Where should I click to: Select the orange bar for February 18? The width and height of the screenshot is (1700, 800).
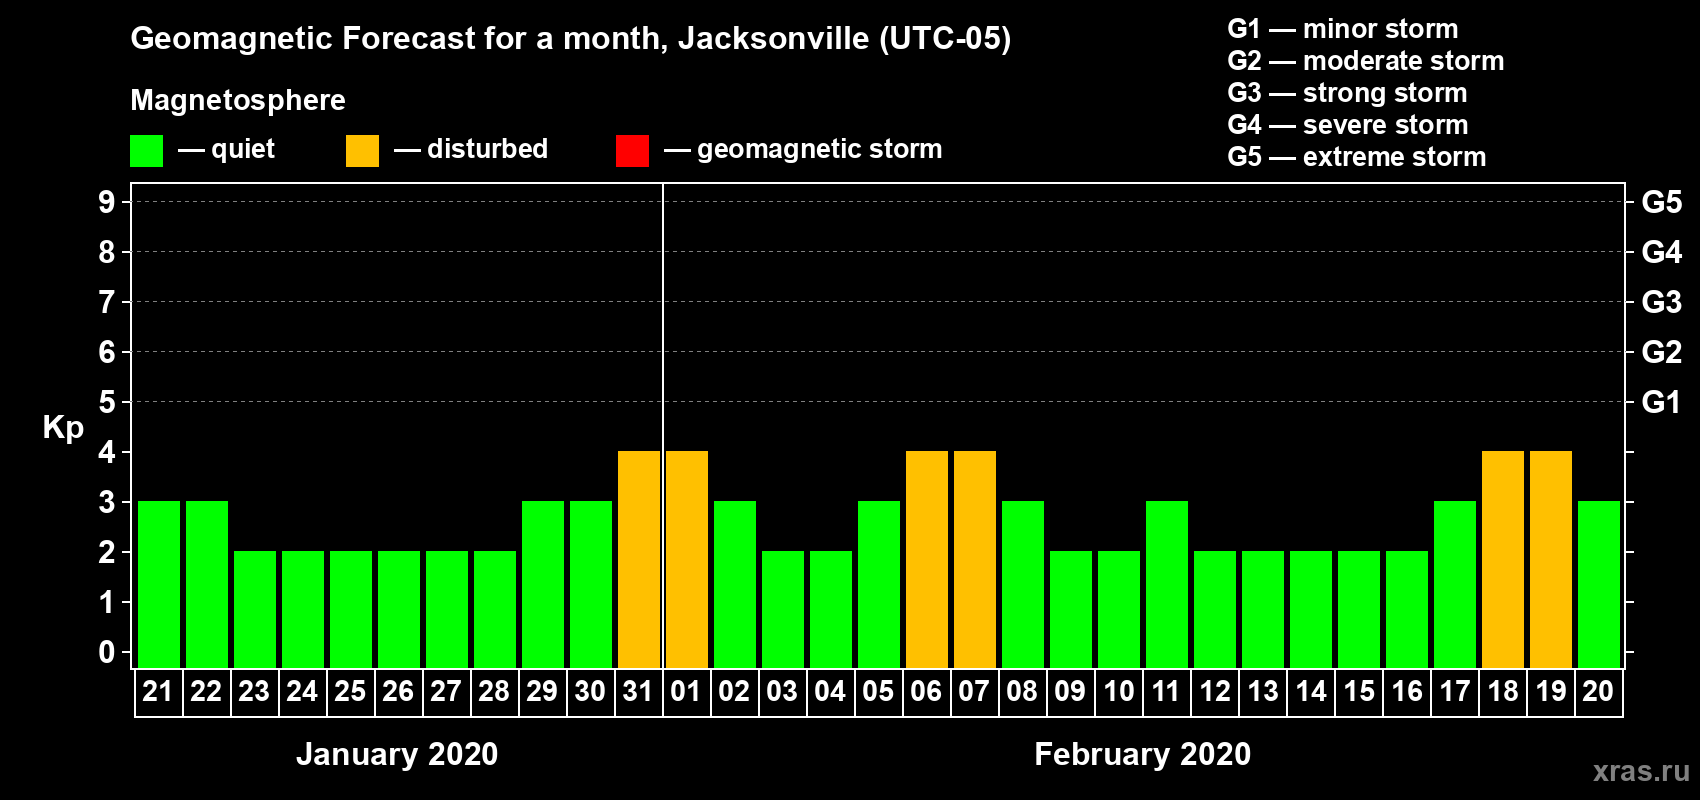tap(1503, 560)
